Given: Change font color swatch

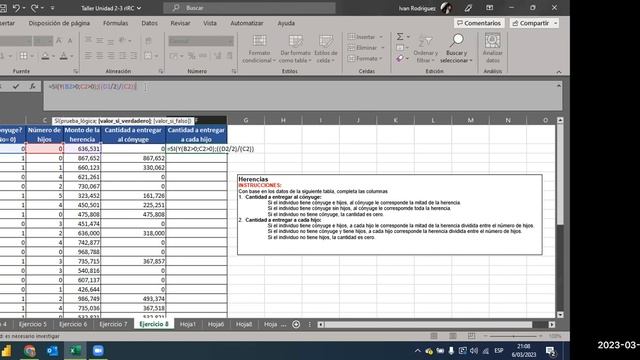Looking at the screenshot, I should point(63,56).
